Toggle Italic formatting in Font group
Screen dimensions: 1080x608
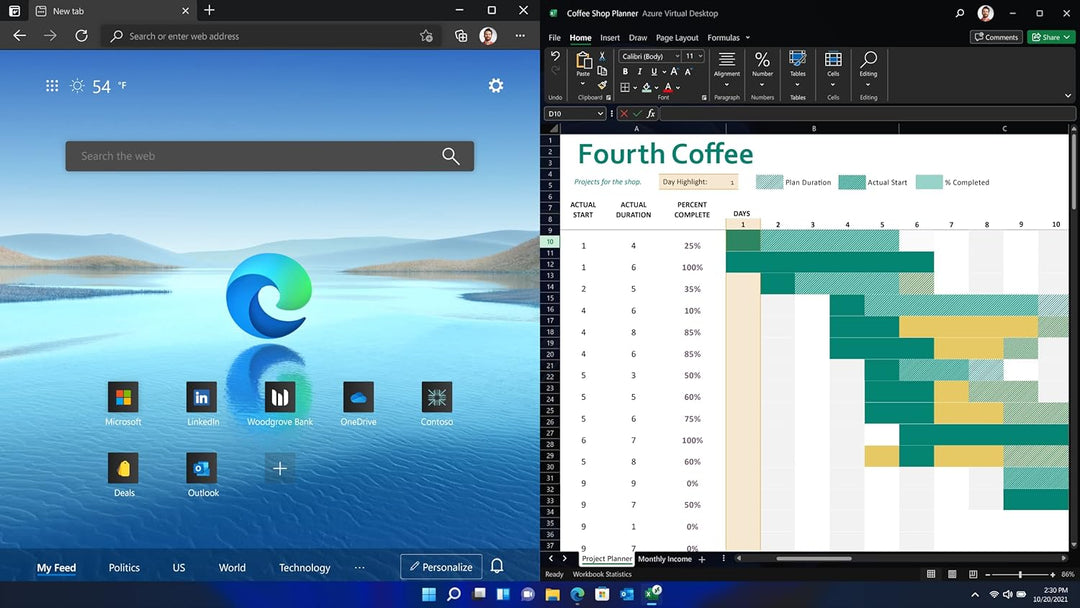click(641, 72)
